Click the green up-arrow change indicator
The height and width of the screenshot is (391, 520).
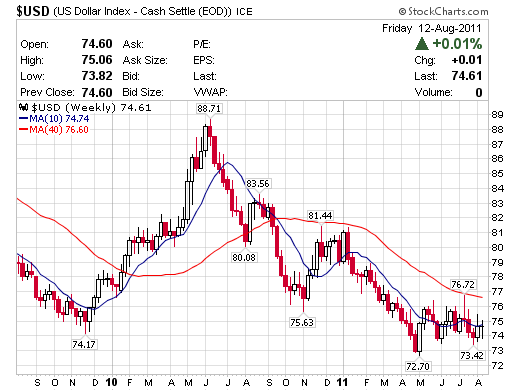point(422,44)
